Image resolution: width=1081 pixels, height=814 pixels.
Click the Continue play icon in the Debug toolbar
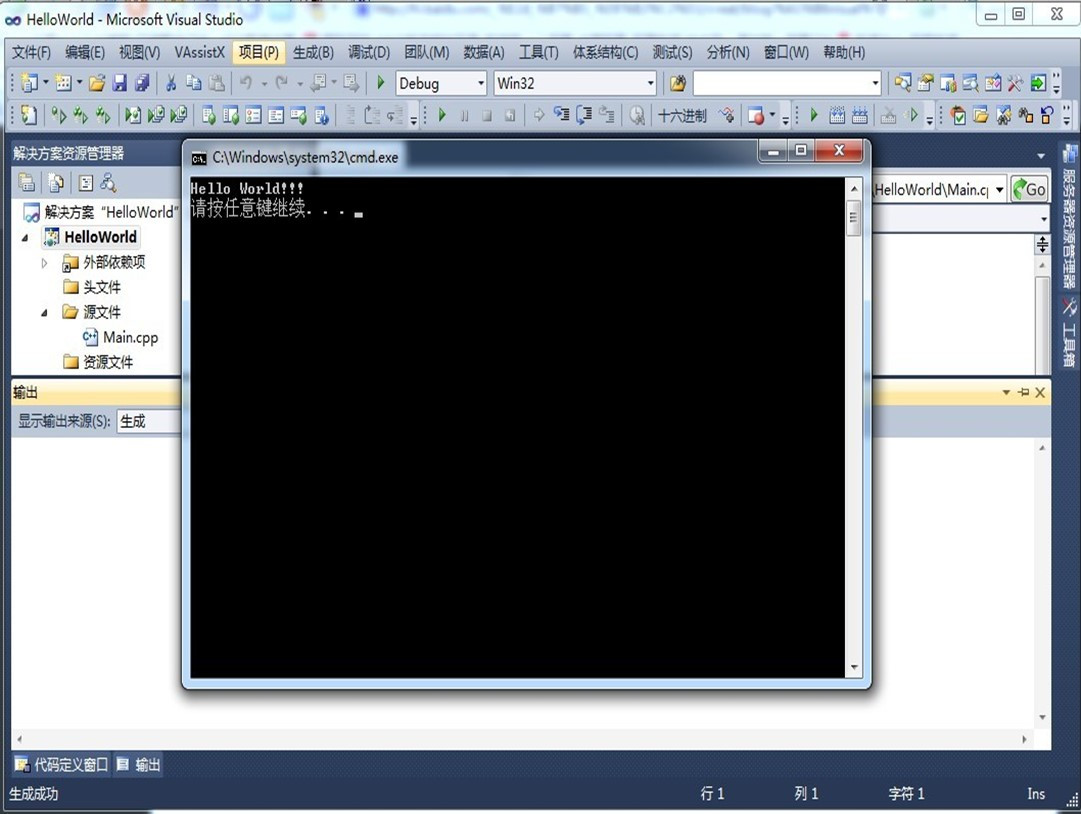442,115
